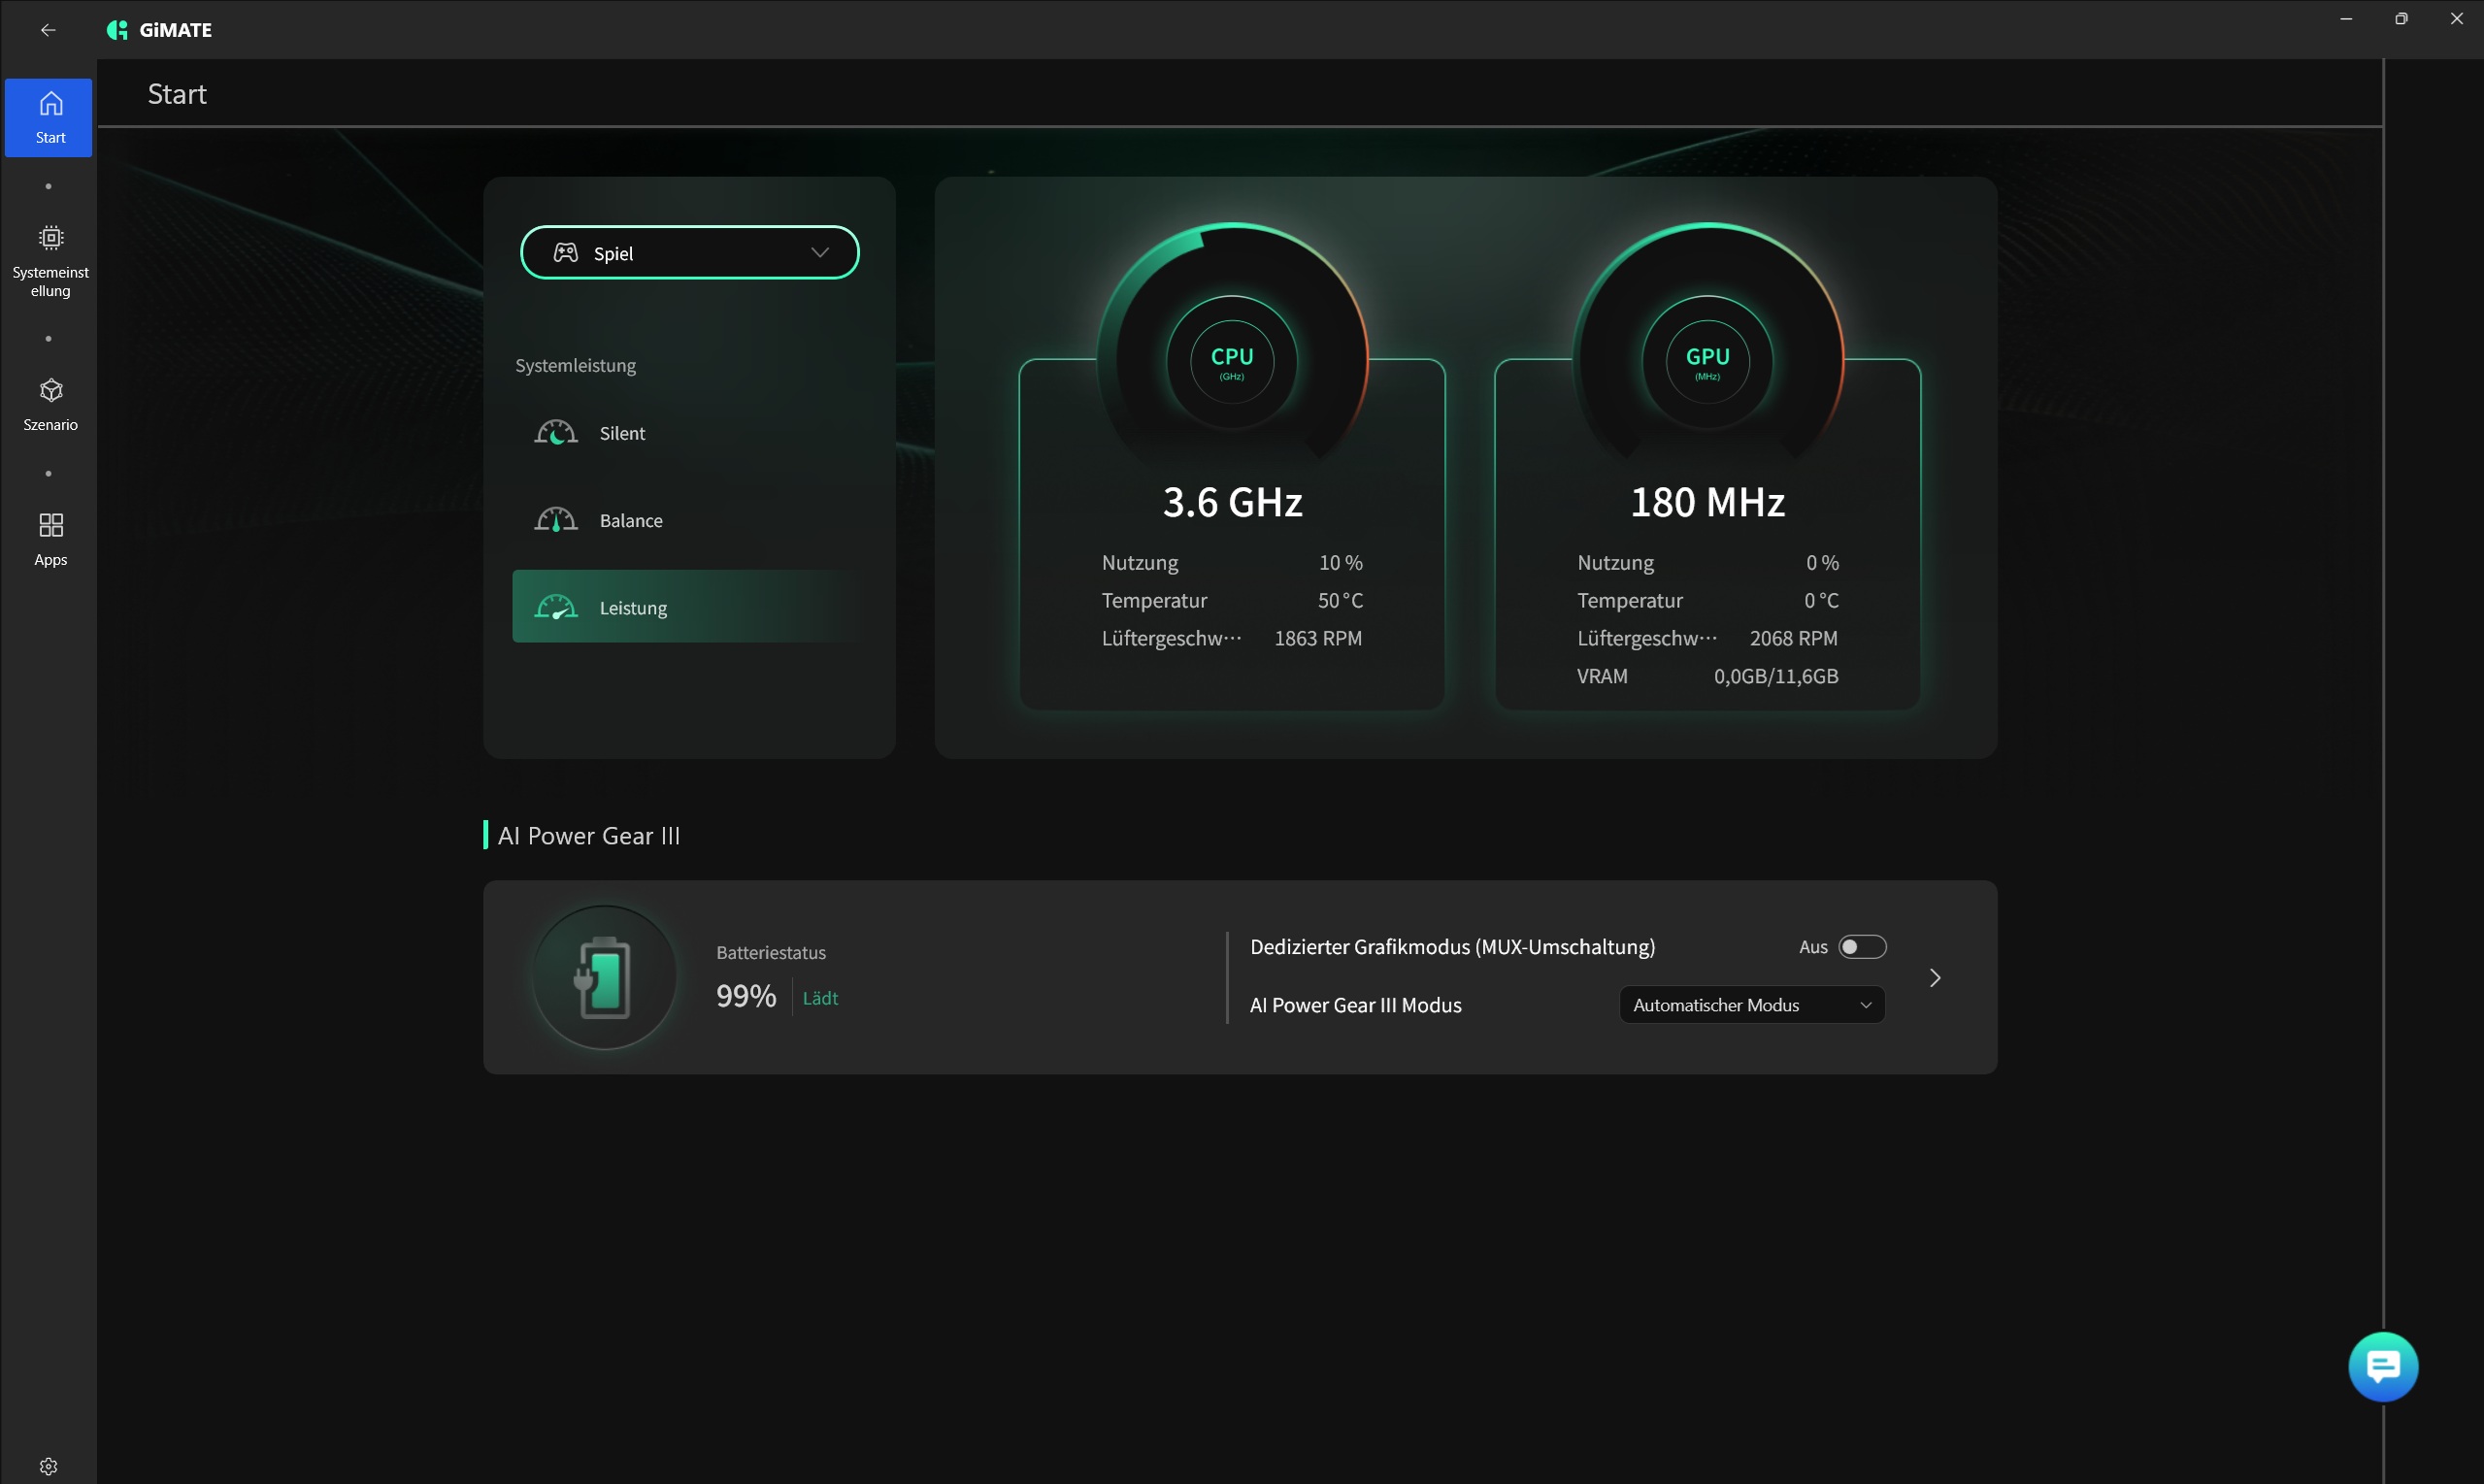2484x1484 pixels.
Task: Switch to the Szenario sidebar tab
Action: pyautogui.click(x=50, y=403)
